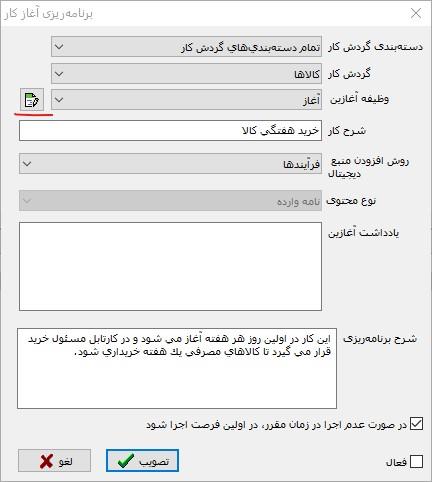Enable the فعال checkbox
The width and height of the screenshot is (432, 482).
point(416,462)
